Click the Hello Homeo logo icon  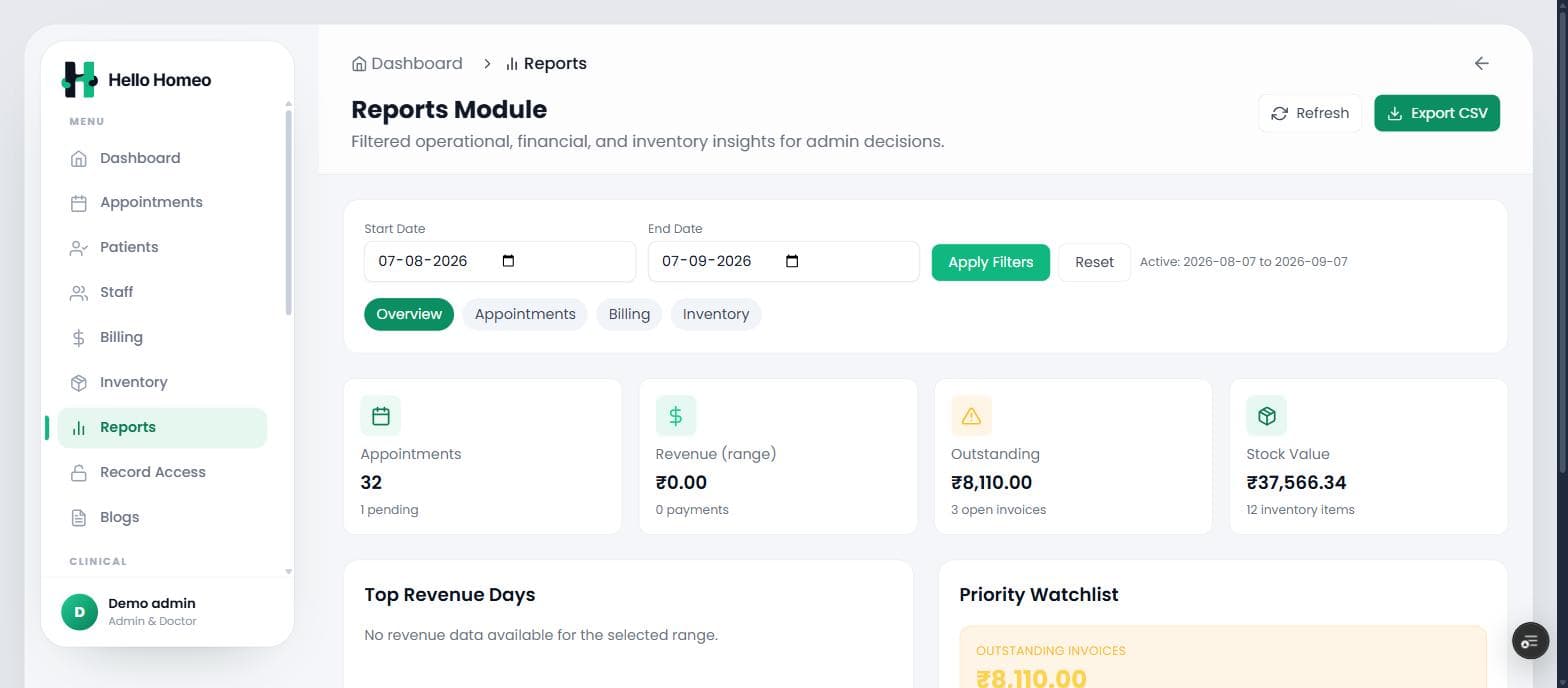pyautogui.click(x=79, y=79)
